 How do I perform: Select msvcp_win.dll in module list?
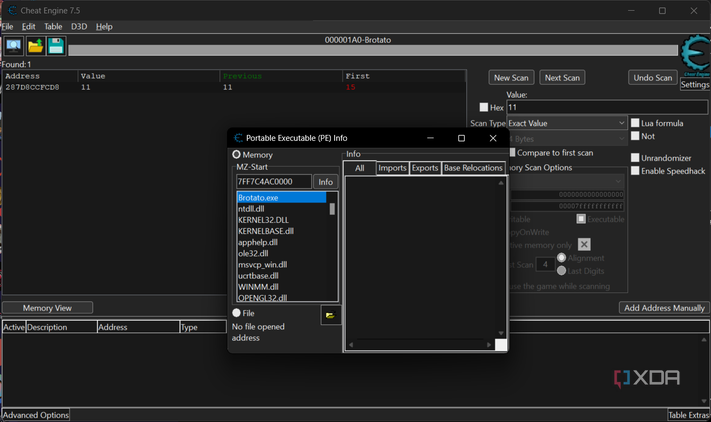[x=282, y=264]
